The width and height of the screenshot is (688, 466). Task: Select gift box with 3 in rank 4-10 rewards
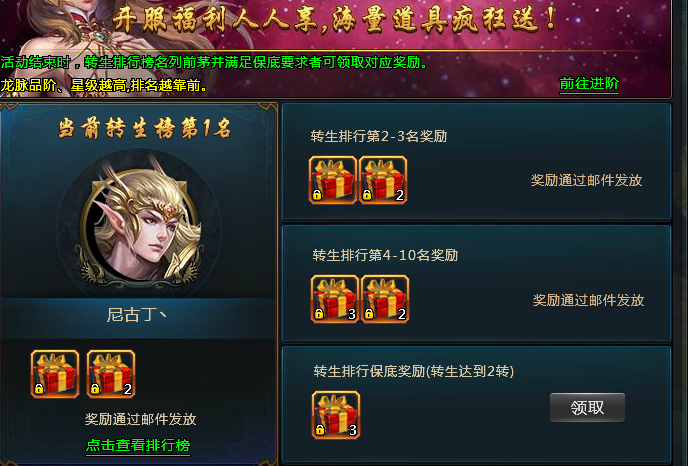335,299
